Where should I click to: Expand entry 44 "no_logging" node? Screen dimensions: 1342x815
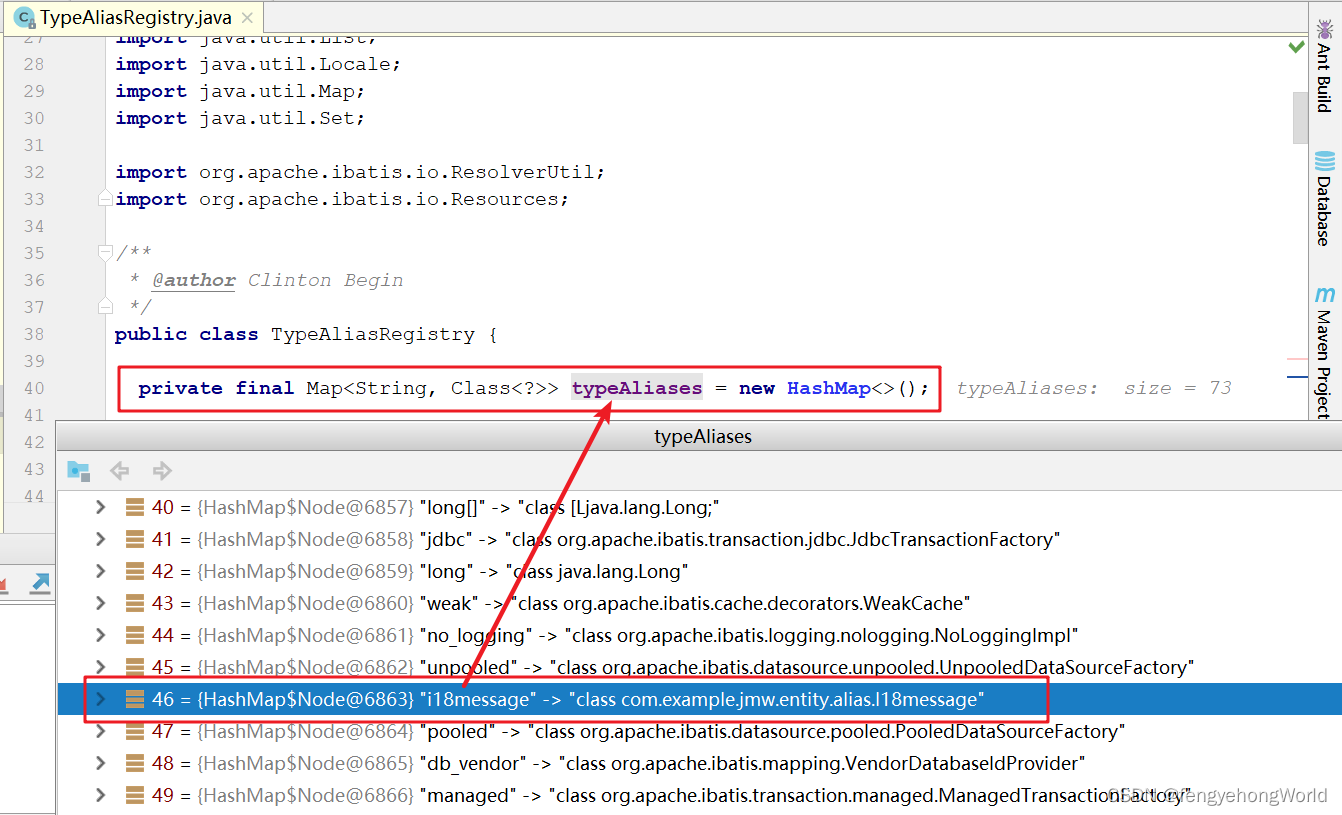(99, 635)
